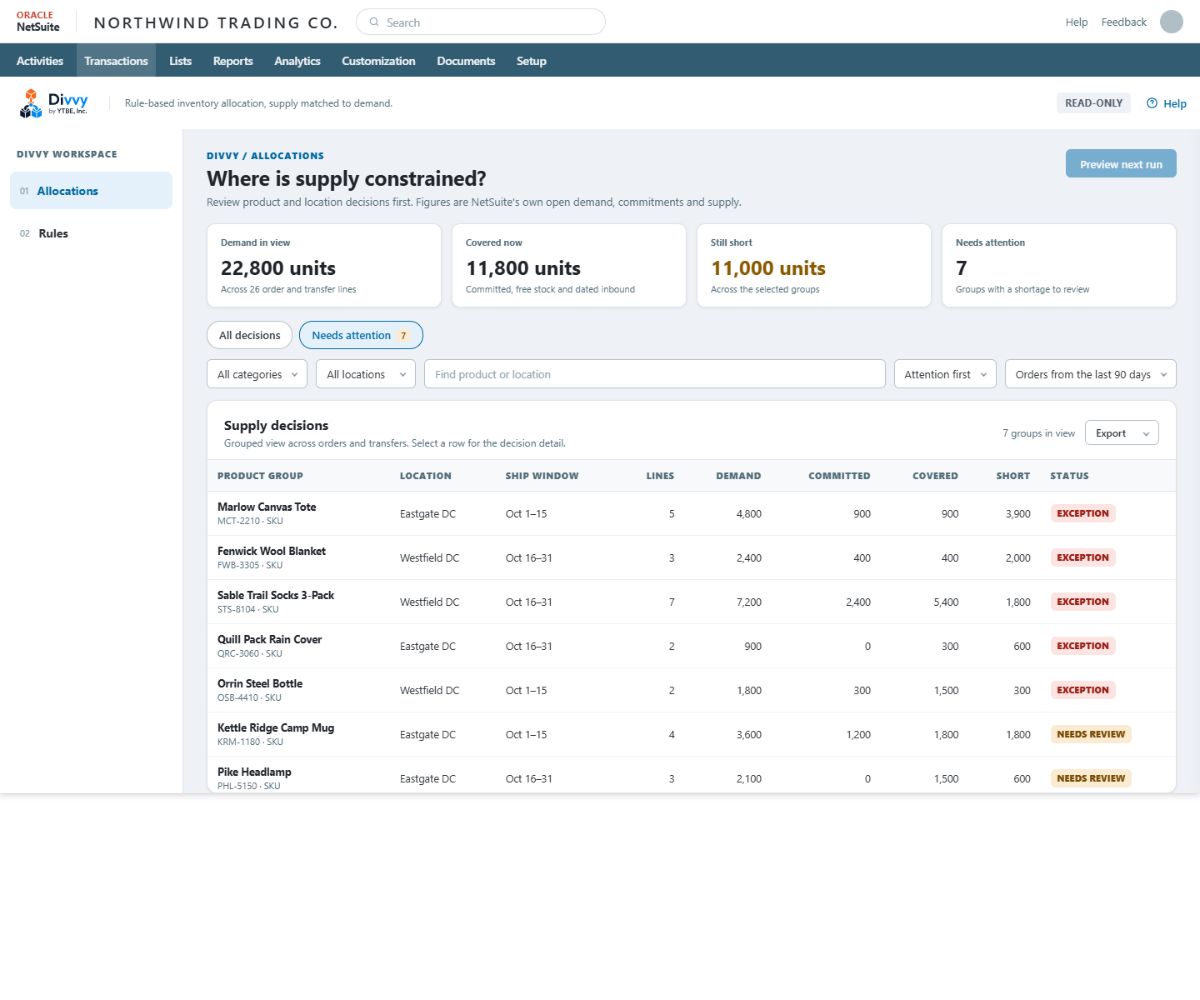The image size is (1200, 1000).
Task: Click the READ-ONLY badge
Action: [x=1094, y=103]
